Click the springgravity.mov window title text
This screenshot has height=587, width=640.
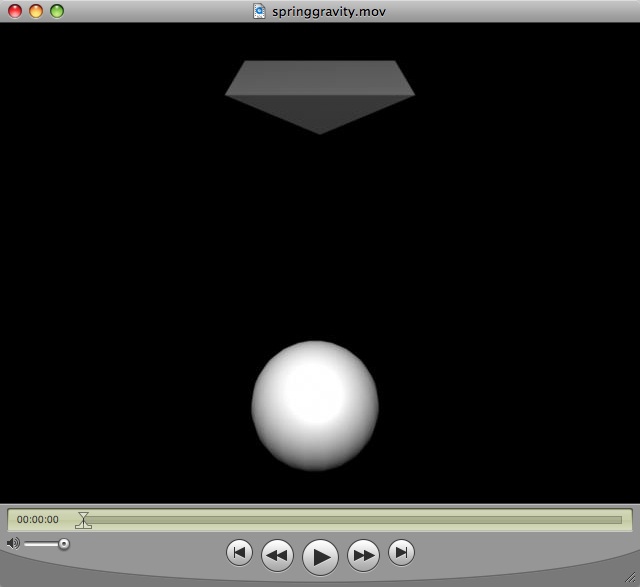coord(329,12)
